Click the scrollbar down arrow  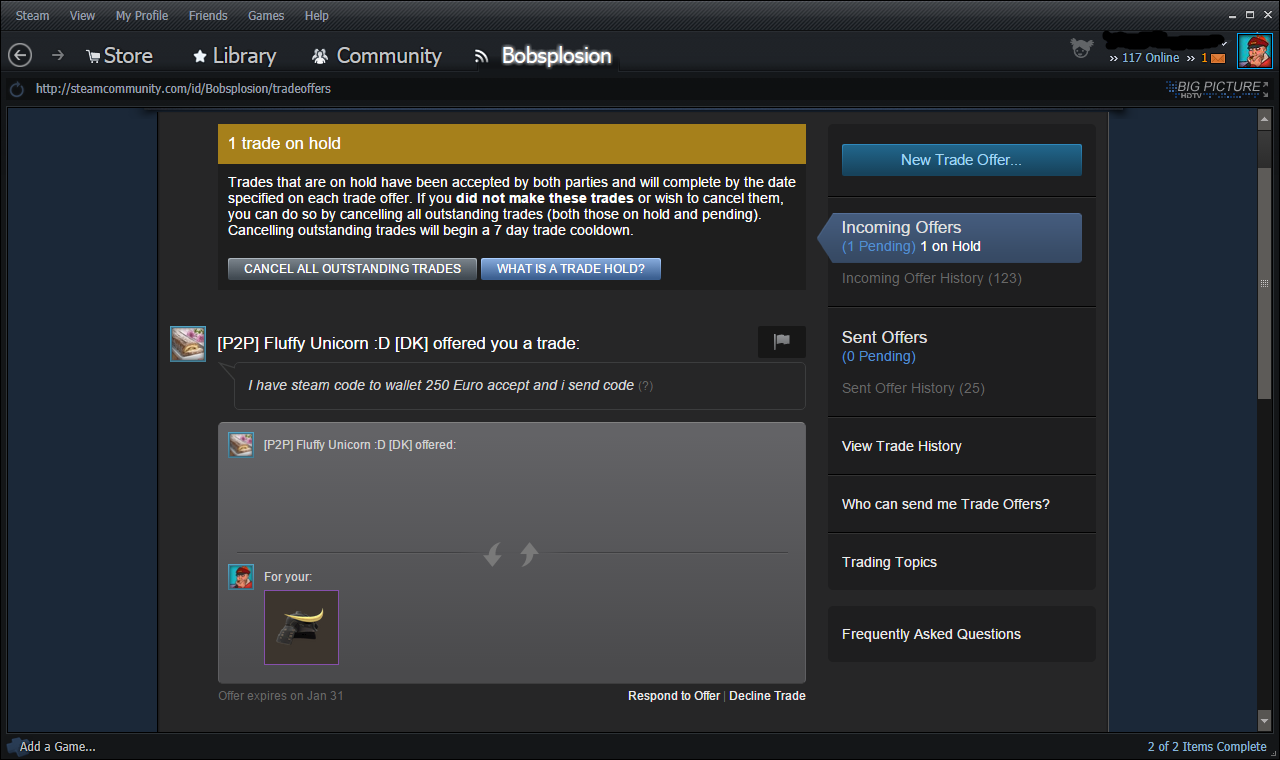(1264, 721)
